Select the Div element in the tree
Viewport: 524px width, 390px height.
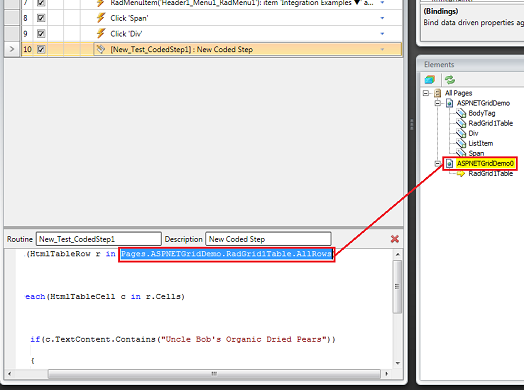coord(473,133)
